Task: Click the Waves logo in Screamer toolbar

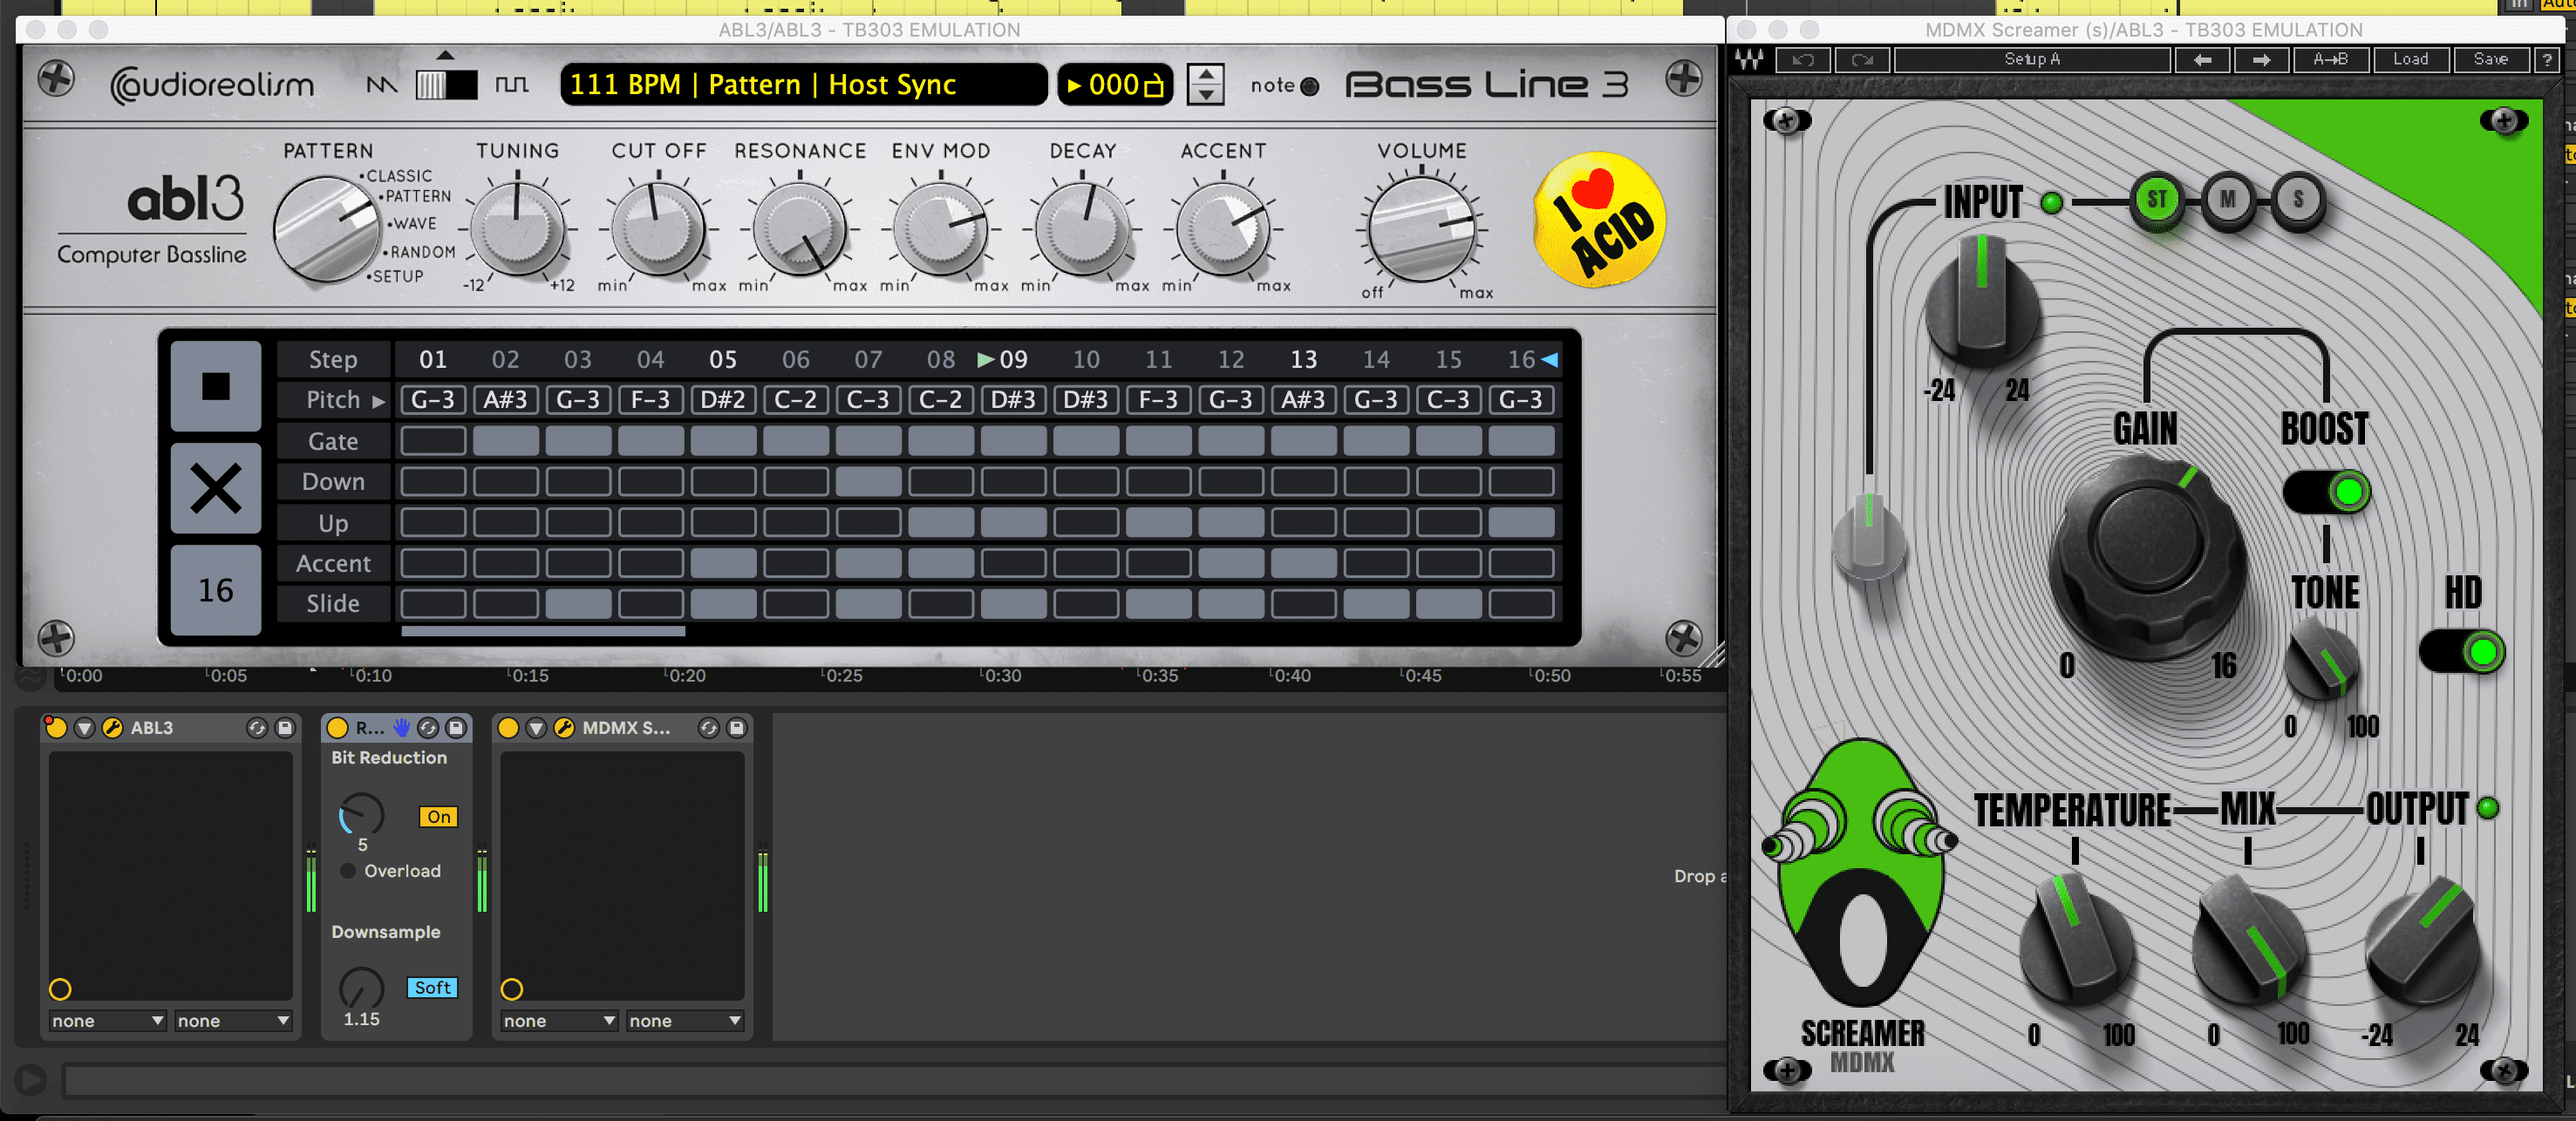Action: 1750,60
